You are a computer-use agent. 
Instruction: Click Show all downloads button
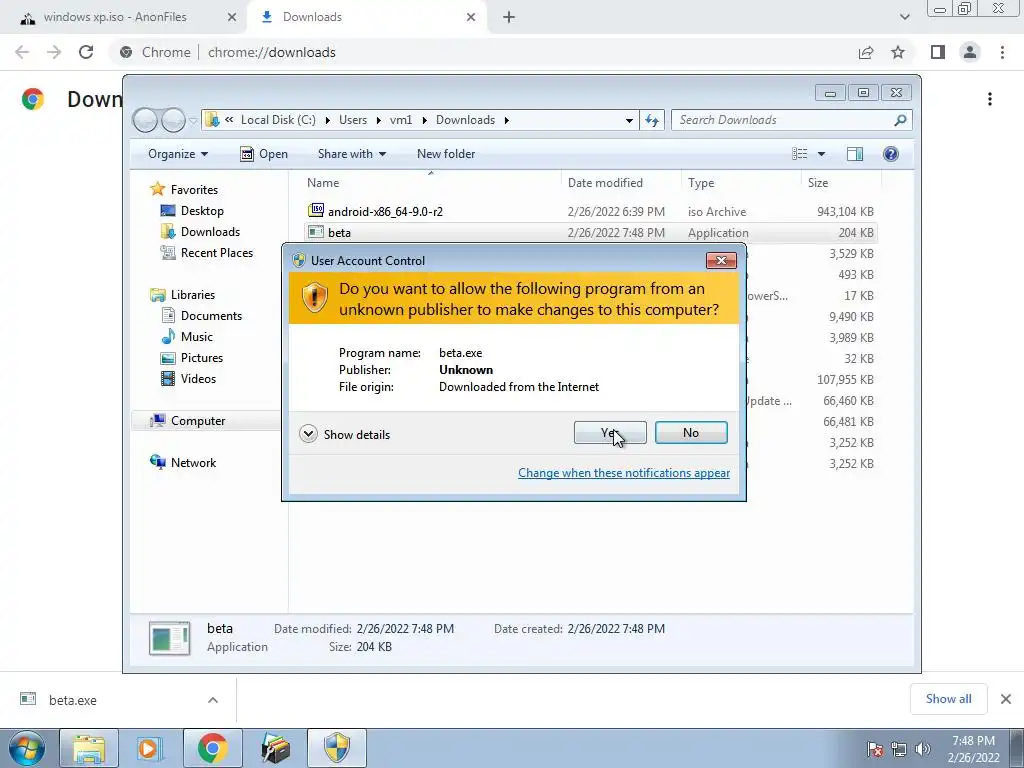tap(948, 699)
